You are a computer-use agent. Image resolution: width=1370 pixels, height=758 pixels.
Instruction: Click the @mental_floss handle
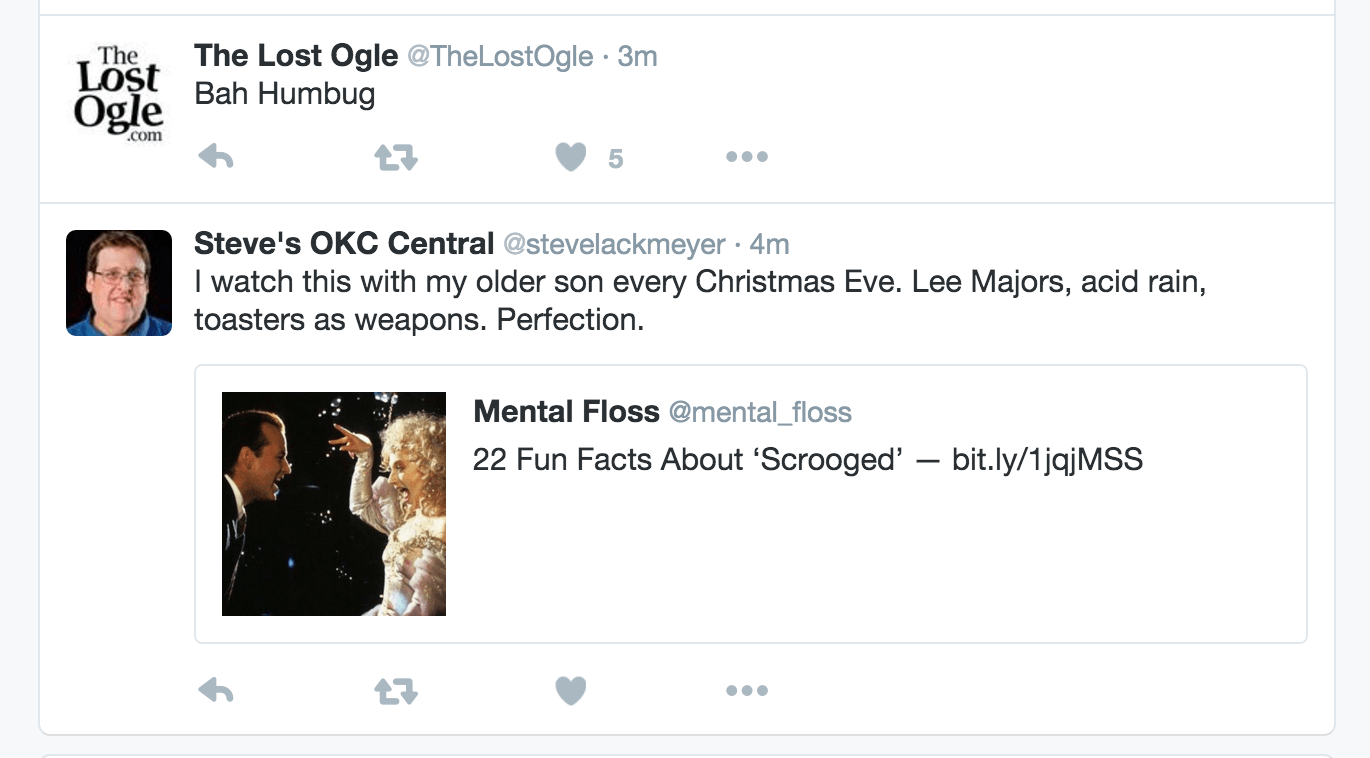point(760,412)
